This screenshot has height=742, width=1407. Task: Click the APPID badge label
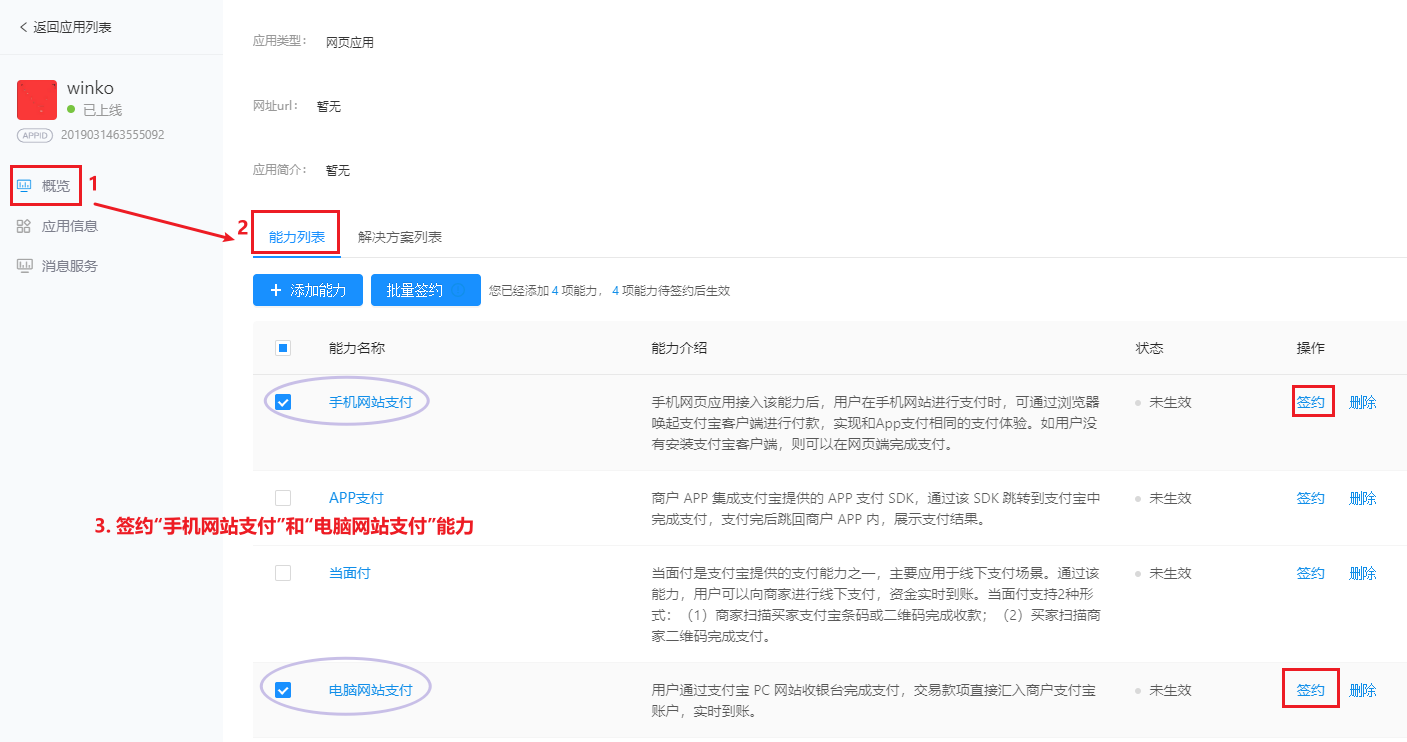[35, 134]
